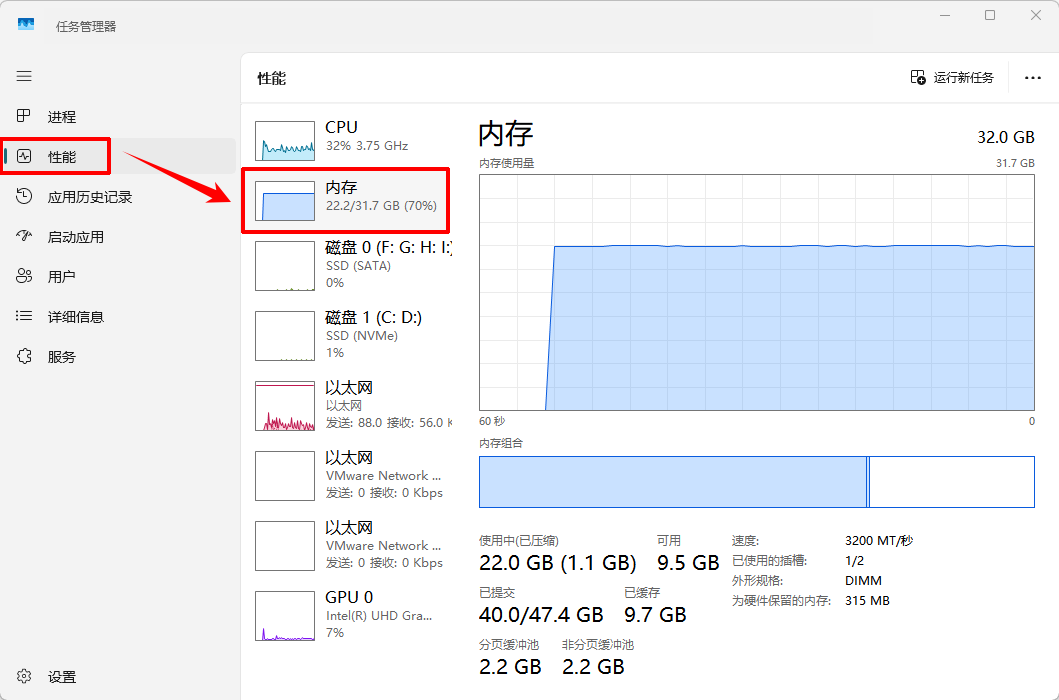Open 应用历史记录 page
Image resolution: width=1059 pixels, height=700 pixels.
(118, 197)
